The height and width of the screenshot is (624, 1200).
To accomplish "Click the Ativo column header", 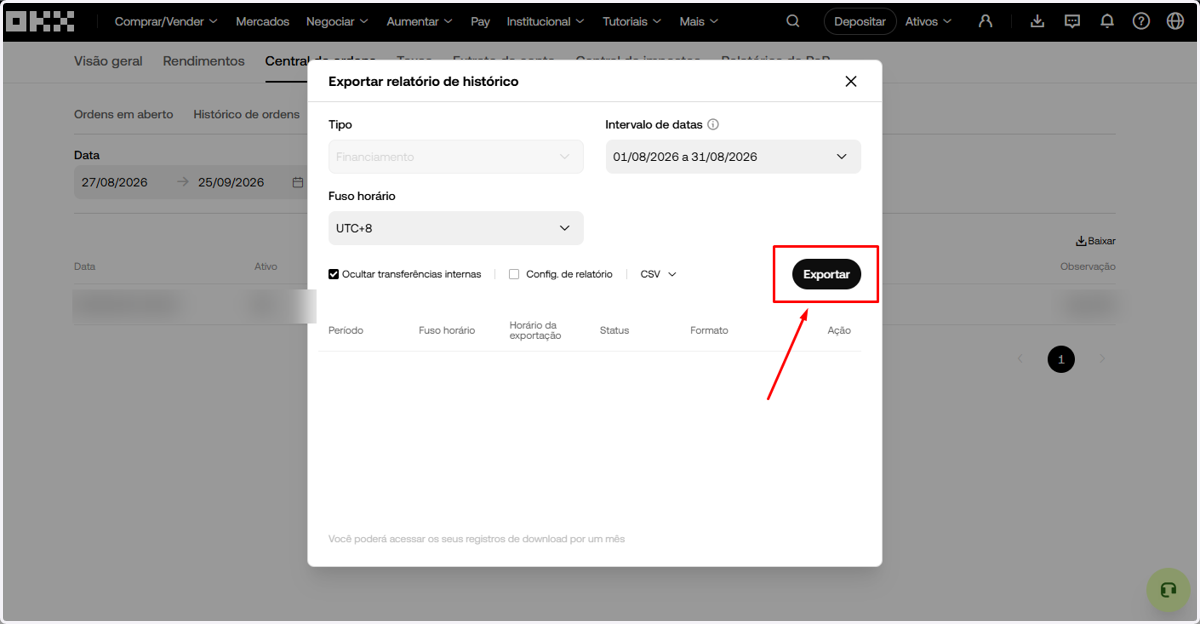I will (x=266, y=267).
